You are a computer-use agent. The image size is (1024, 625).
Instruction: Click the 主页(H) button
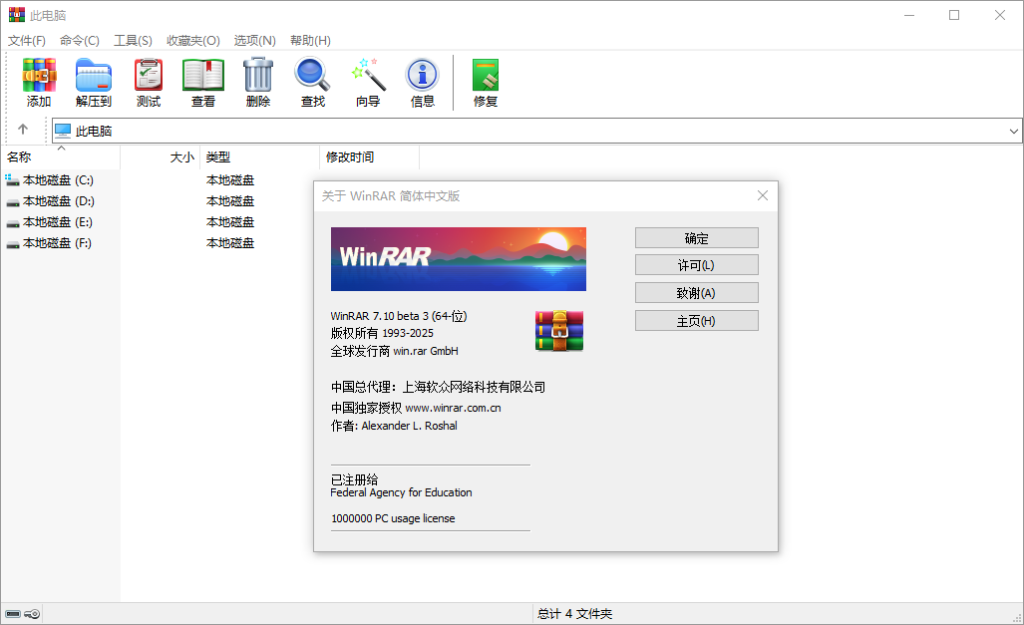[697, 321]
